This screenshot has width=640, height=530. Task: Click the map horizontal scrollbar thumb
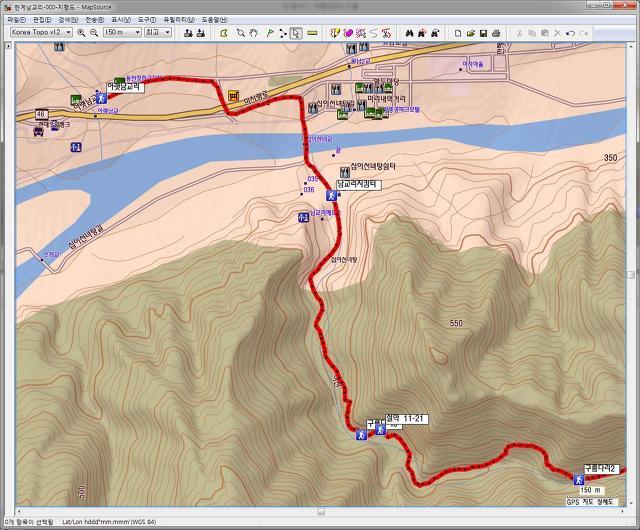321,512
